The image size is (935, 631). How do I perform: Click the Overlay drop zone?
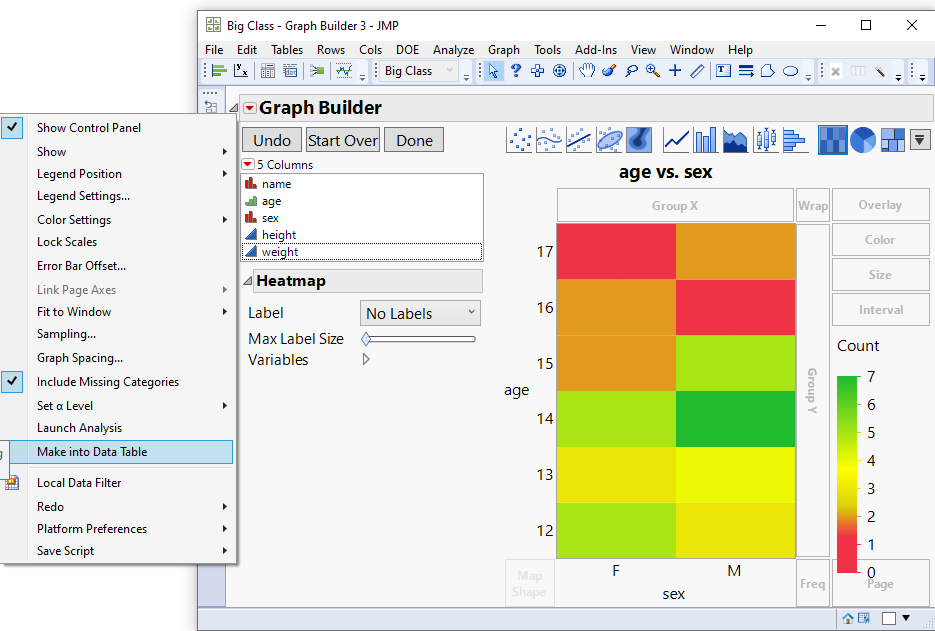click(x=880, y=205)
